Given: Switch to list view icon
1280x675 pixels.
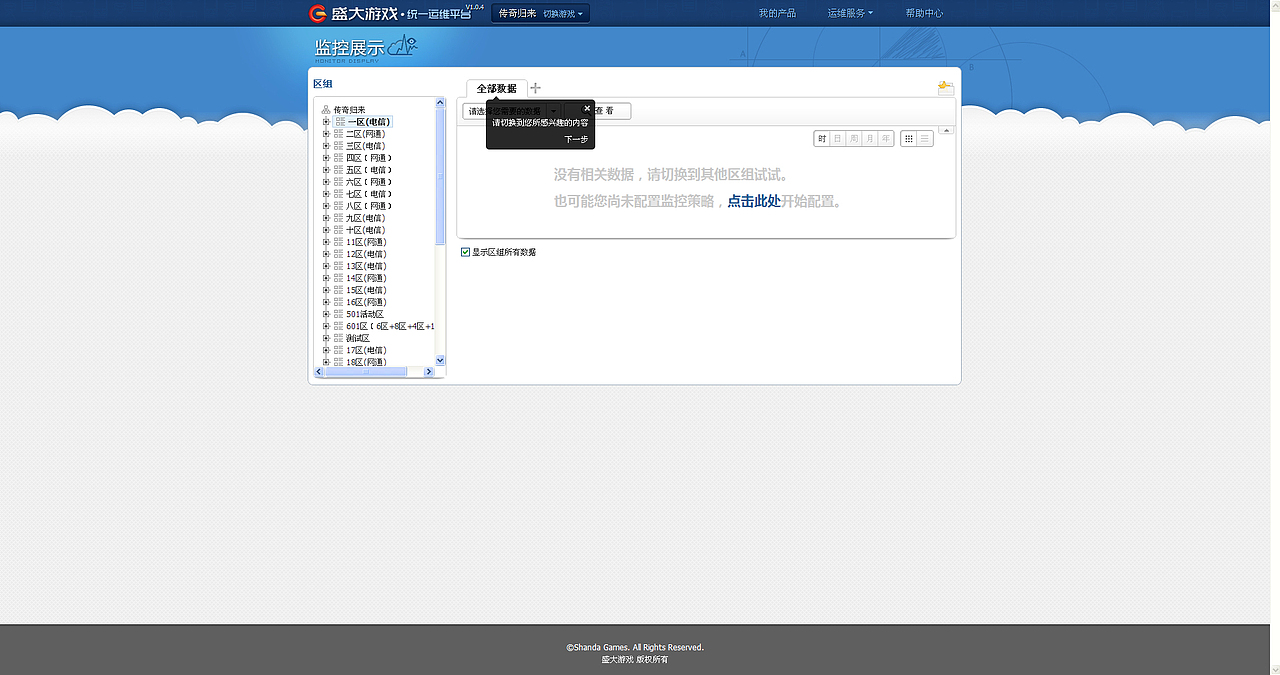Looking at the screenshot, I should coord(925,139).
